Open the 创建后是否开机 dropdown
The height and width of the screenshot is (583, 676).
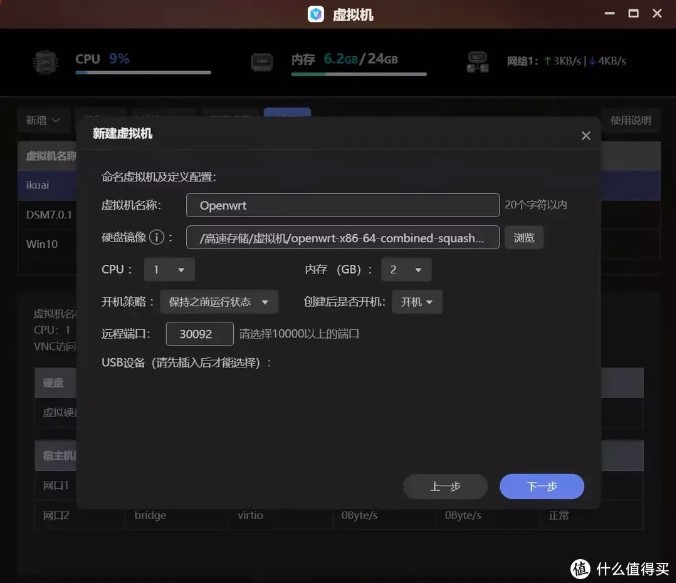pos(417,301)
